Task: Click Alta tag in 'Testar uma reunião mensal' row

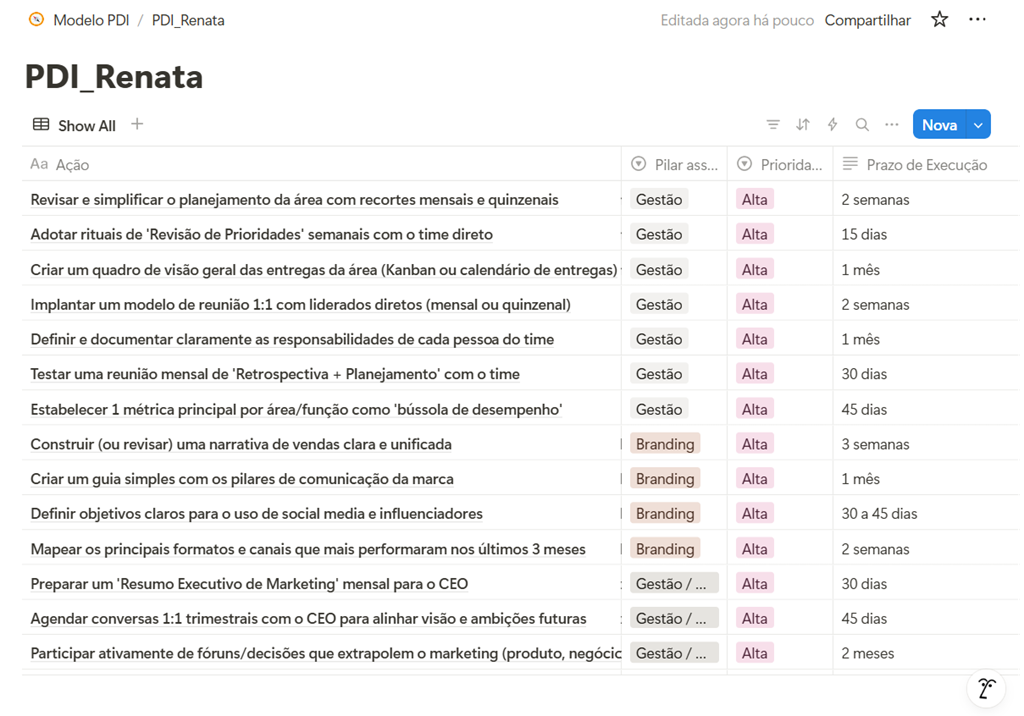Action: pyautogui.click(x=754, y=374)
